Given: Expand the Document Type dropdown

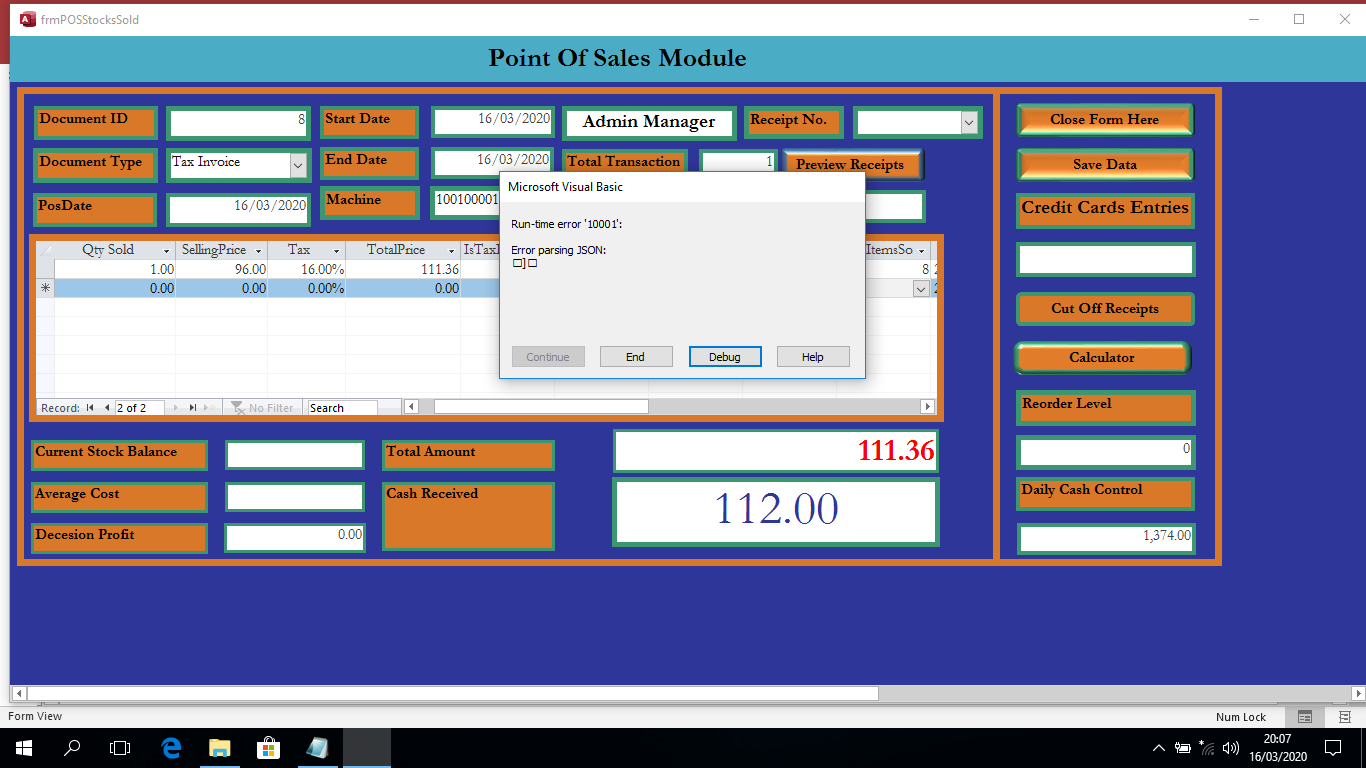Looking at the screenshot, I should [x=298, y=164].
